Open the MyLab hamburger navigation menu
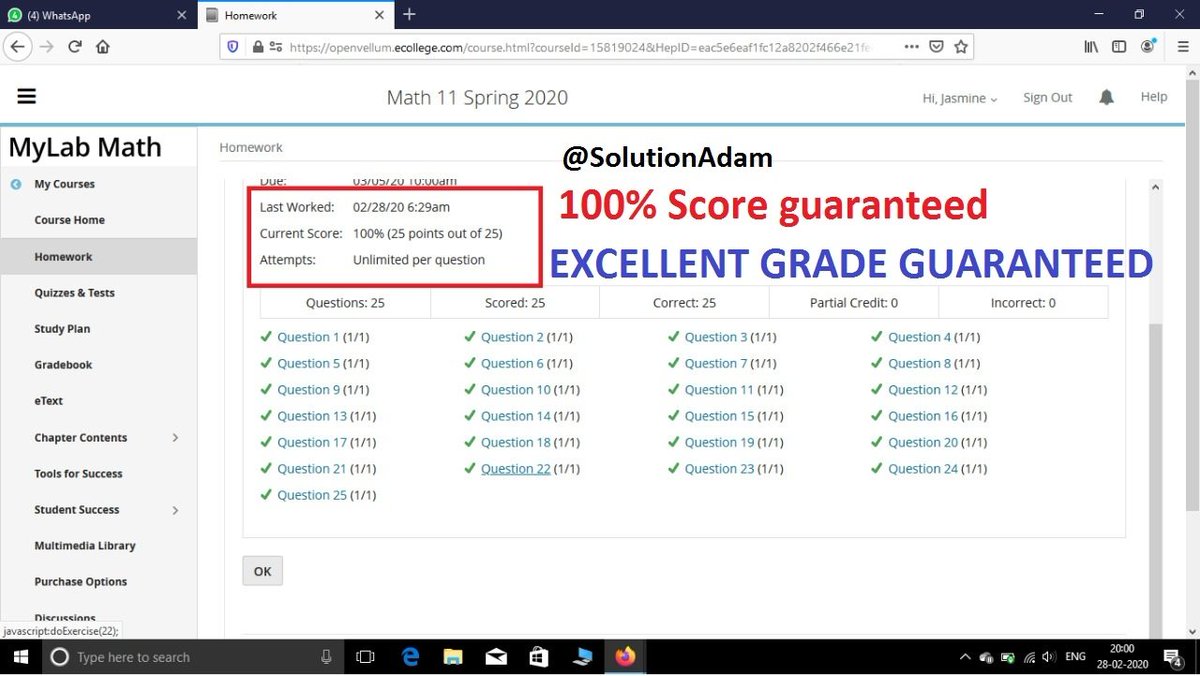This screenshot has width=1200, height=676. point(27,97)
